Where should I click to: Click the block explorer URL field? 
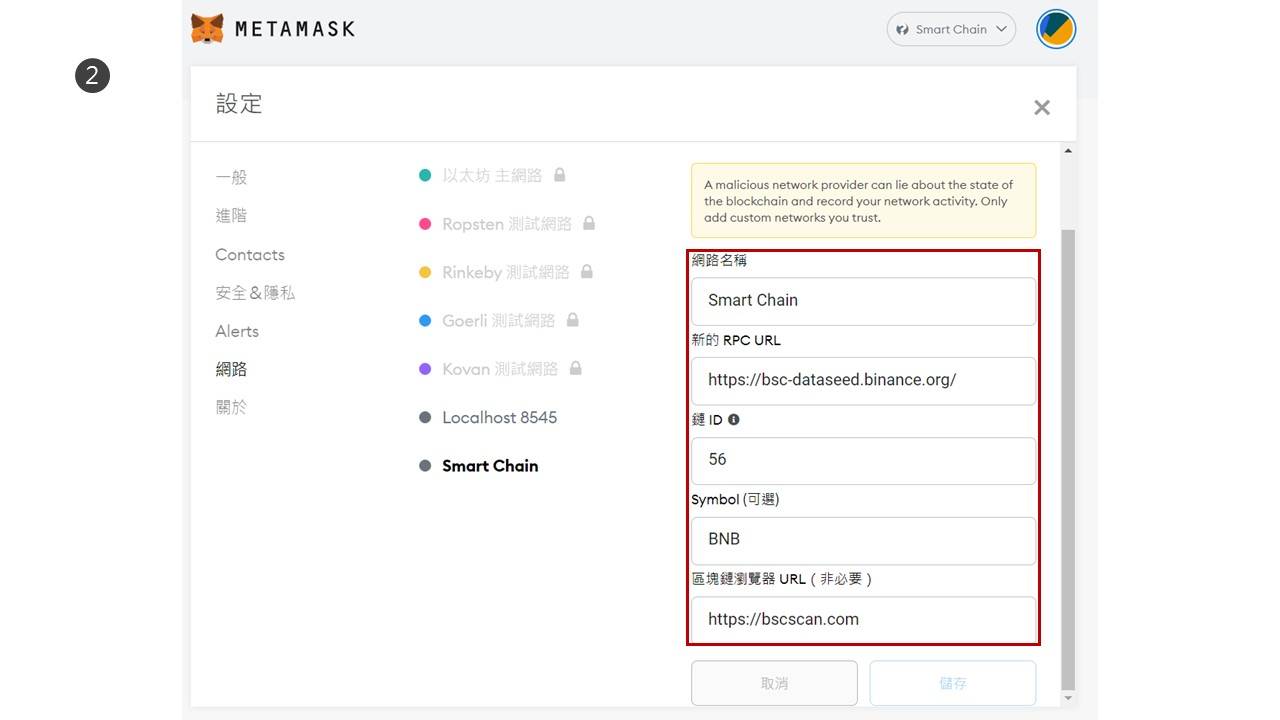point(863,619)
